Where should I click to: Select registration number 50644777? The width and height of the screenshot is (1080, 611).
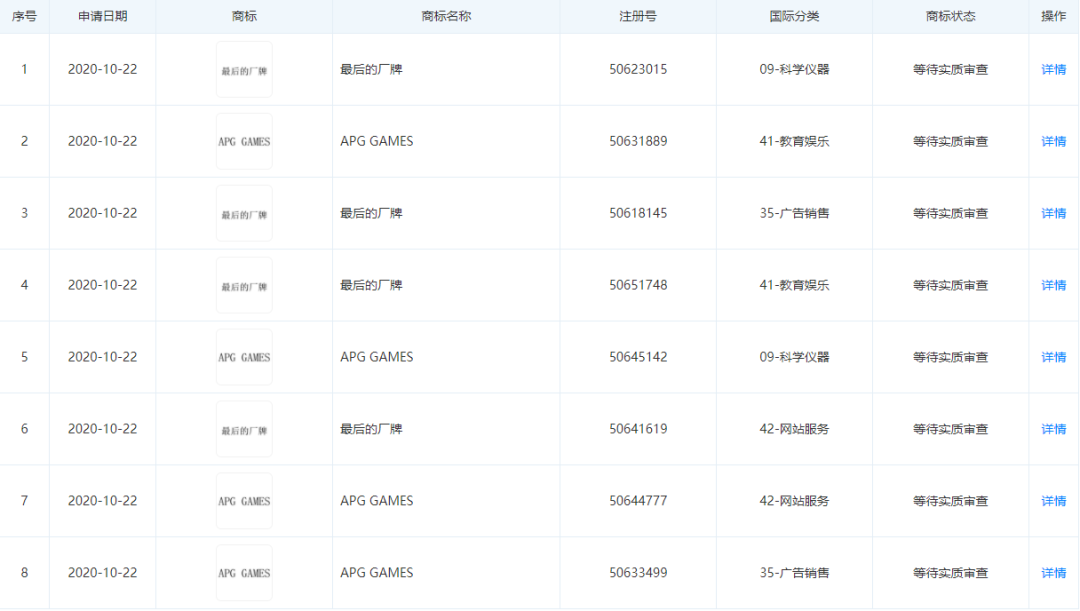(638, 501)
